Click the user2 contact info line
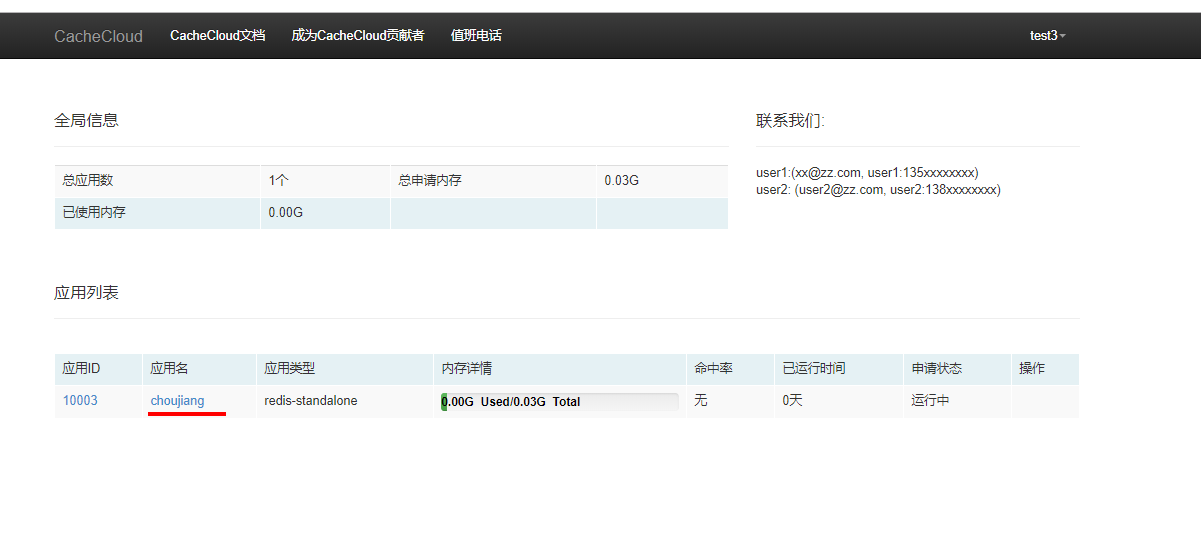The height and width of the screenshot is (534, 1201). [878, 189]
